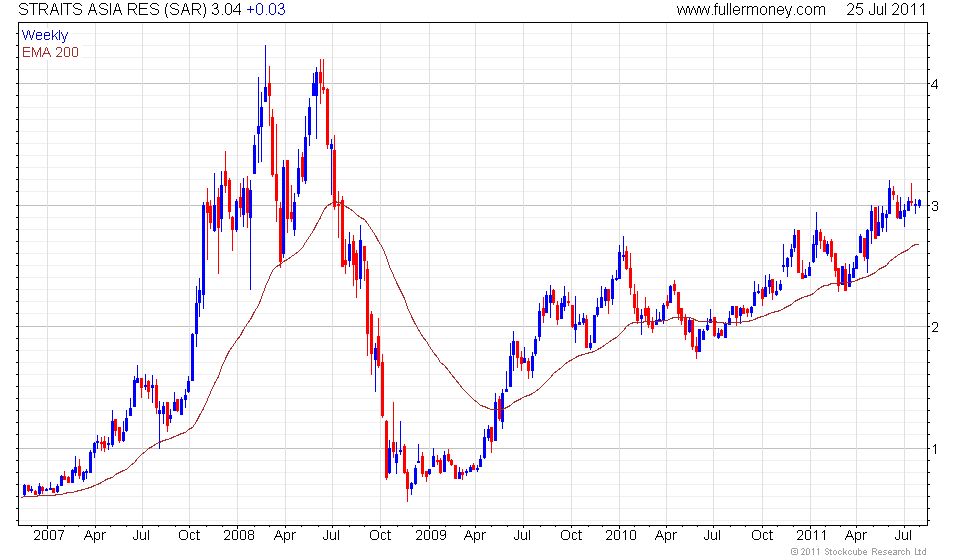Click the 'Apr' label after 2011
The image size is (980, 560).
pos(856,536)
